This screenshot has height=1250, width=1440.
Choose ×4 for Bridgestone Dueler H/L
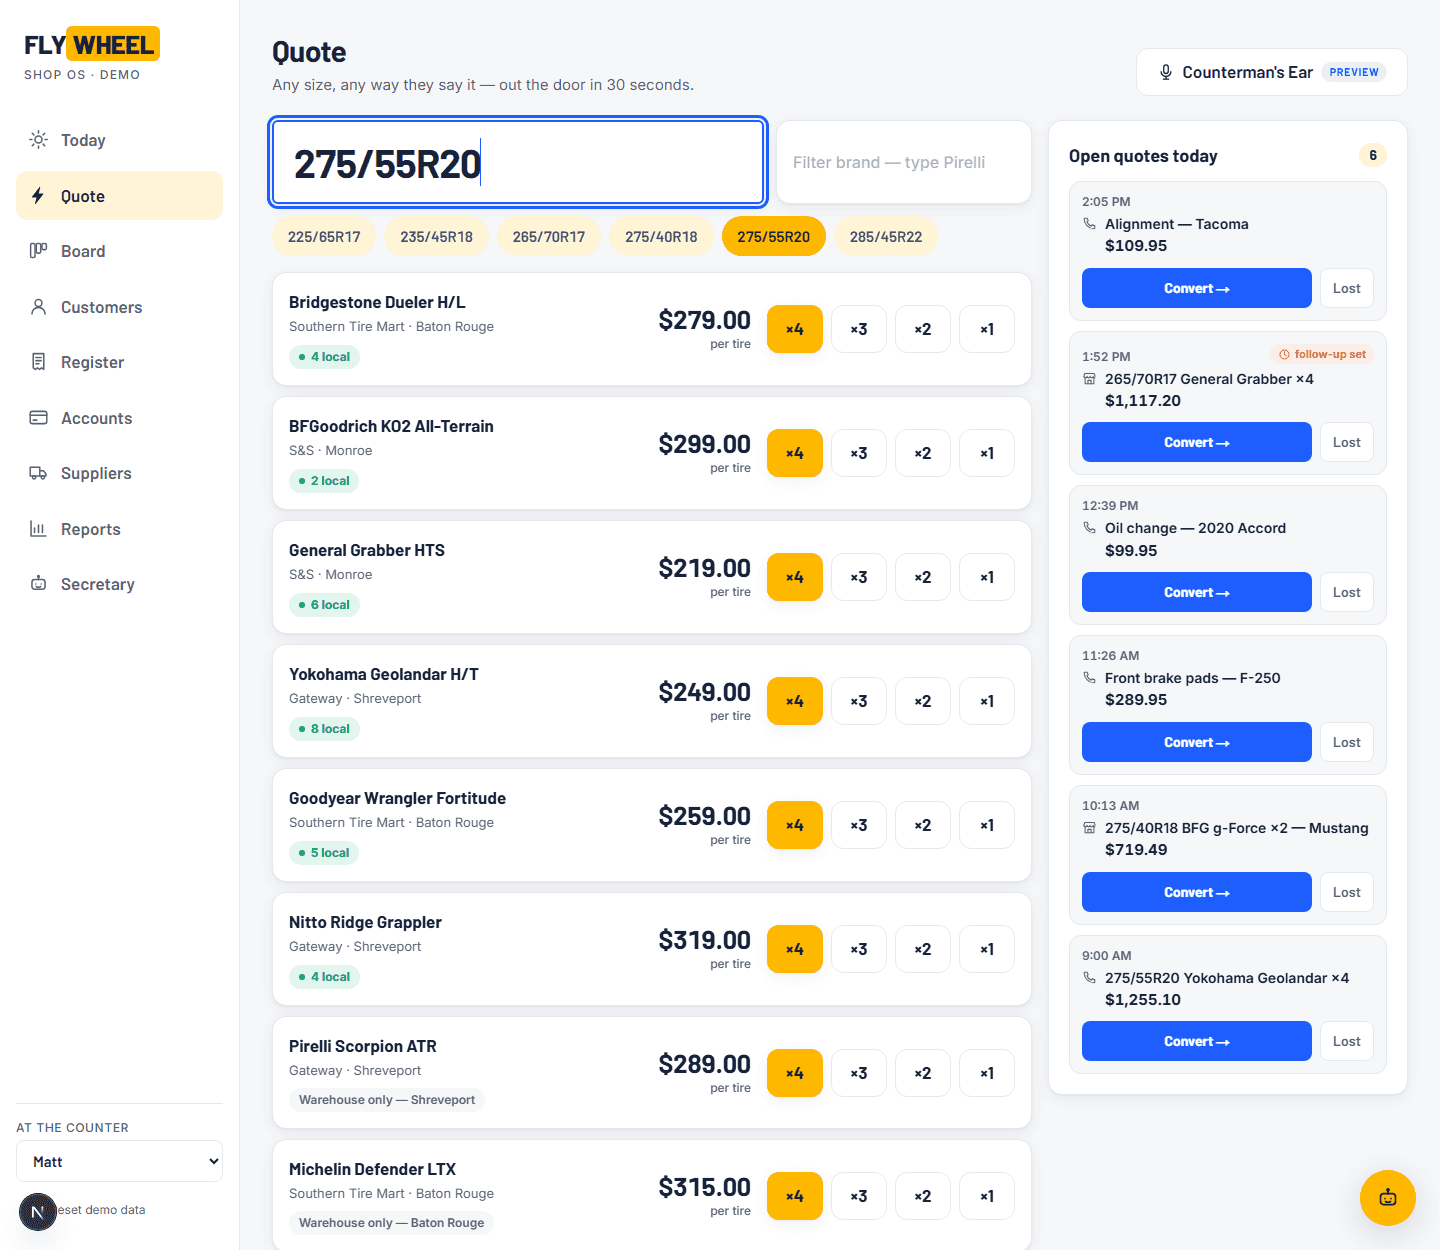point(795,329)
